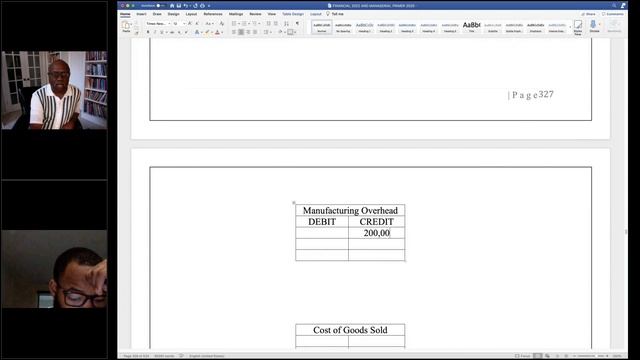Switch to Print Layout view in status bar

[538, 356]
